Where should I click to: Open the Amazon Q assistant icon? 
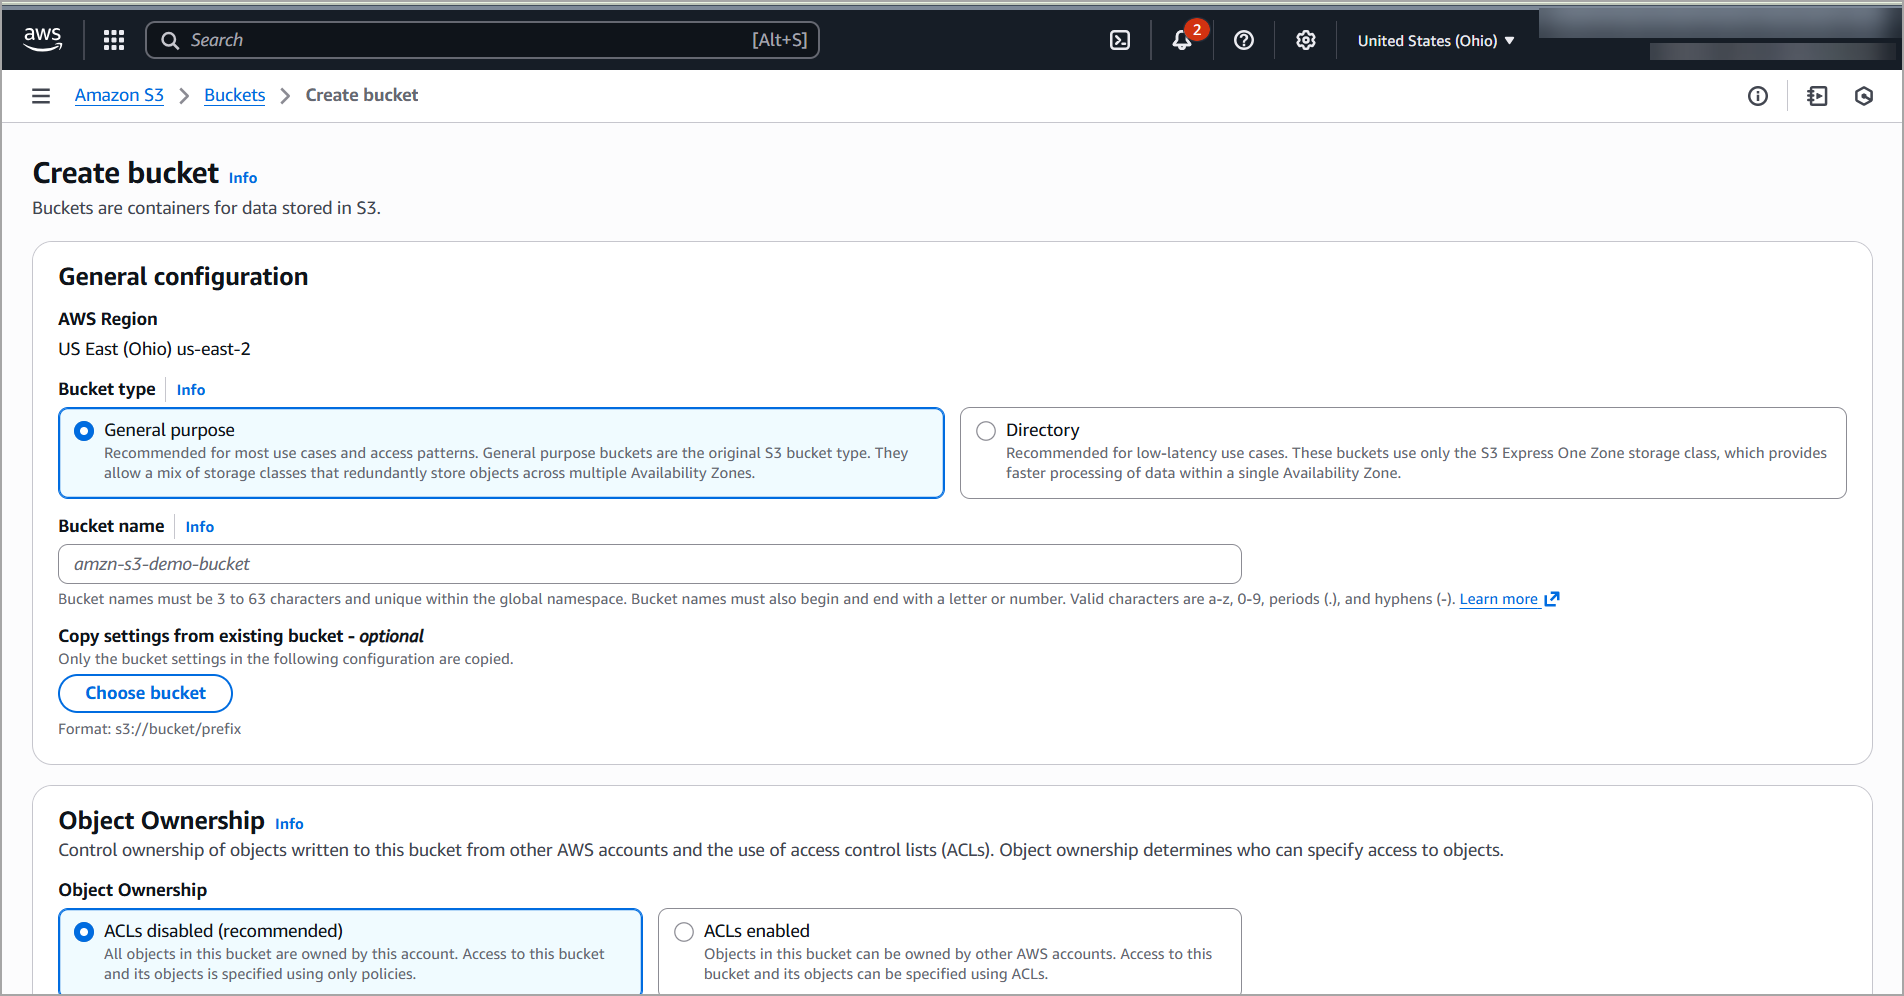[1863, 95]
